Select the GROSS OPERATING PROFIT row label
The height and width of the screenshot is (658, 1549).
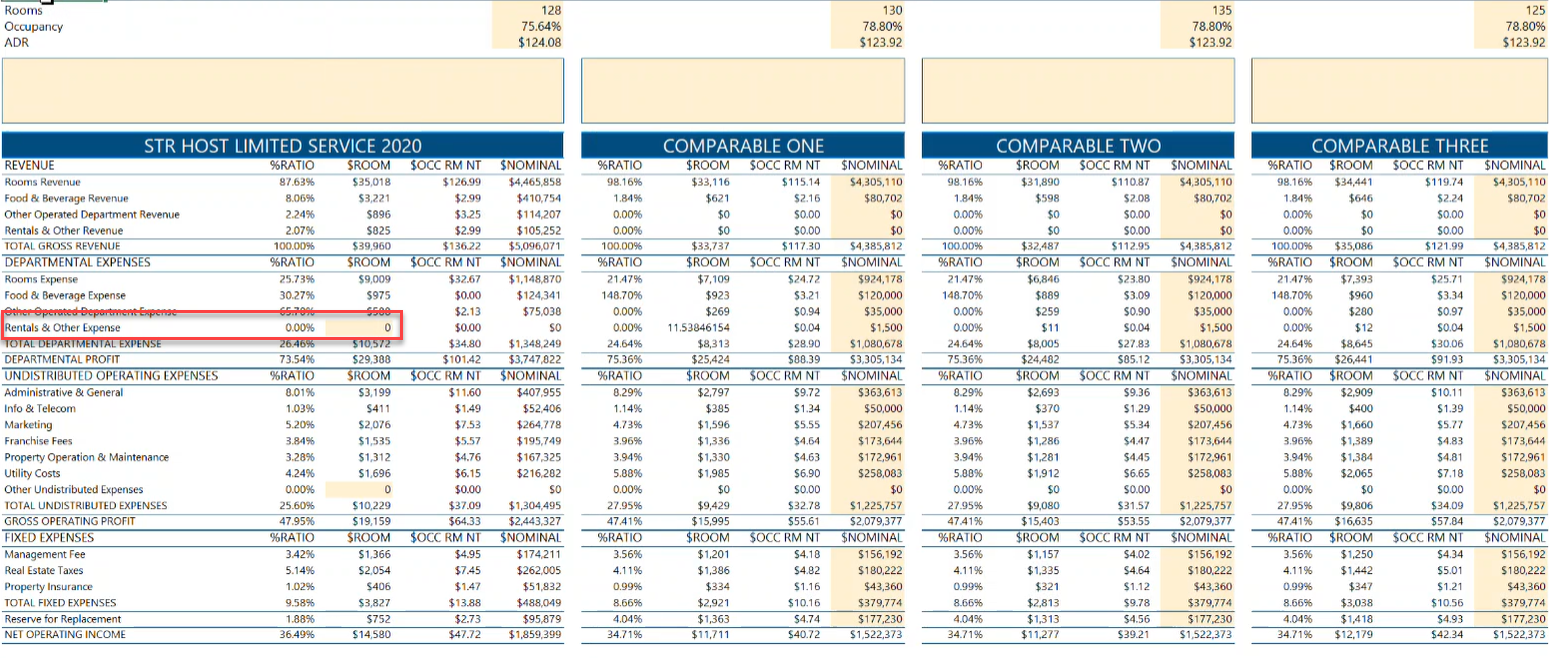tap(68, 521)
